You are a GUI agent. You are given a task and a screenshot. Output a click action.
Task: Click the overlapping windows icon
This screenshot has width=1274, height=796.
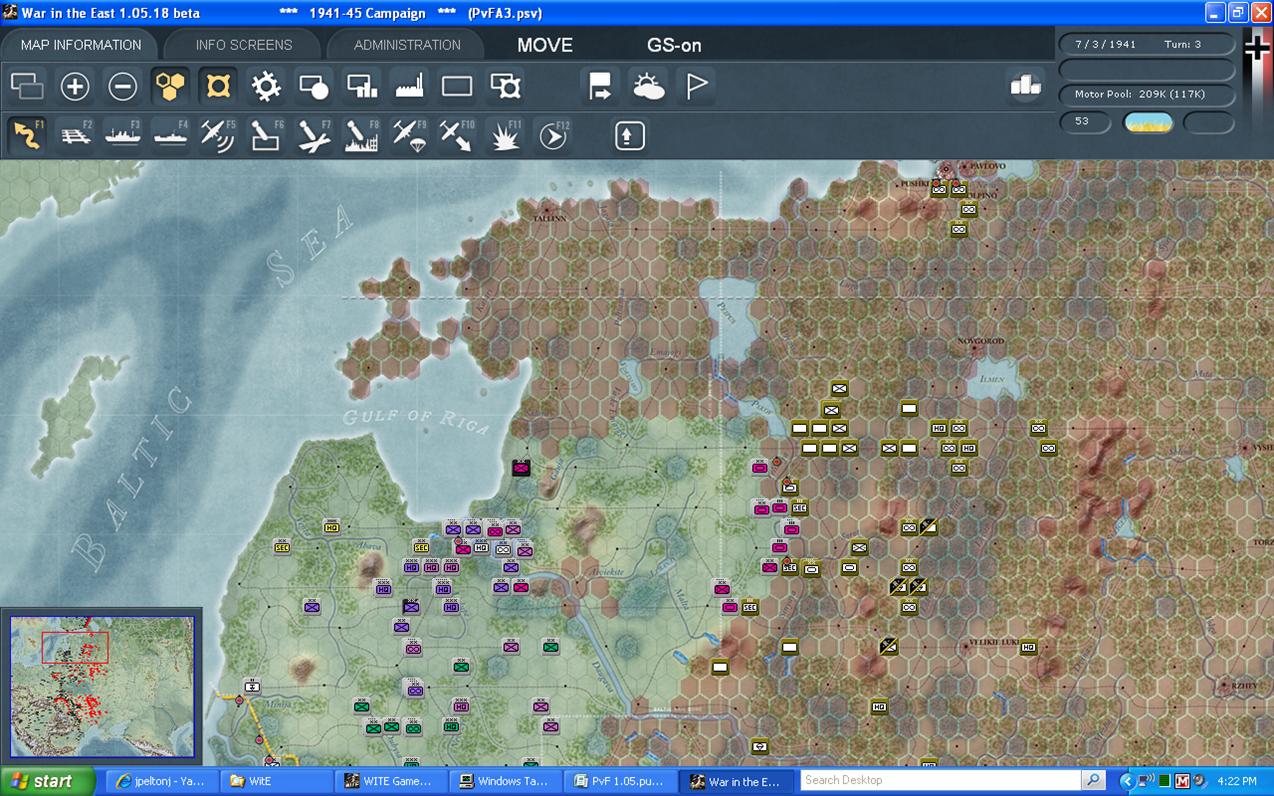pyautogui.click(x=27, y=86)
